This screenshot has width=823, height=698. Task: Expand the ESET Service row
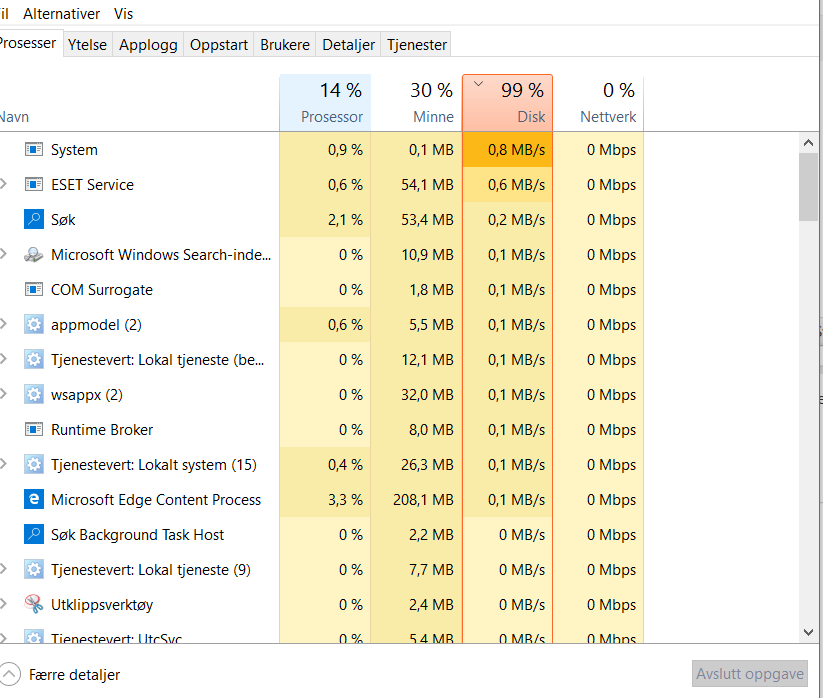pyautogui.click(x=4, y=184)
